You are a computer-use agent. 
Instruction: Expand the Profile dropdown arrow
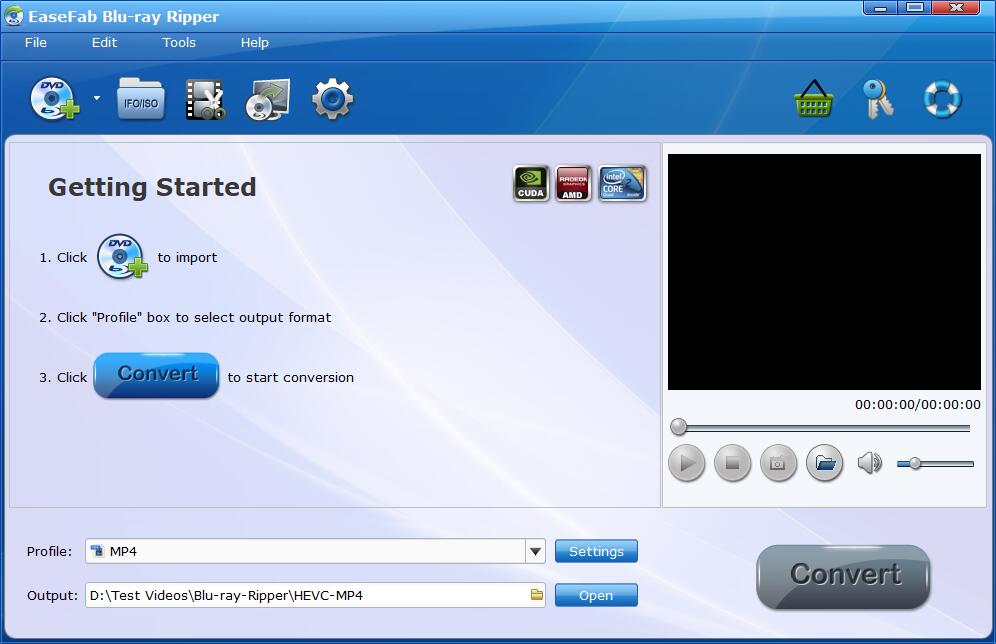pos(535,551)
